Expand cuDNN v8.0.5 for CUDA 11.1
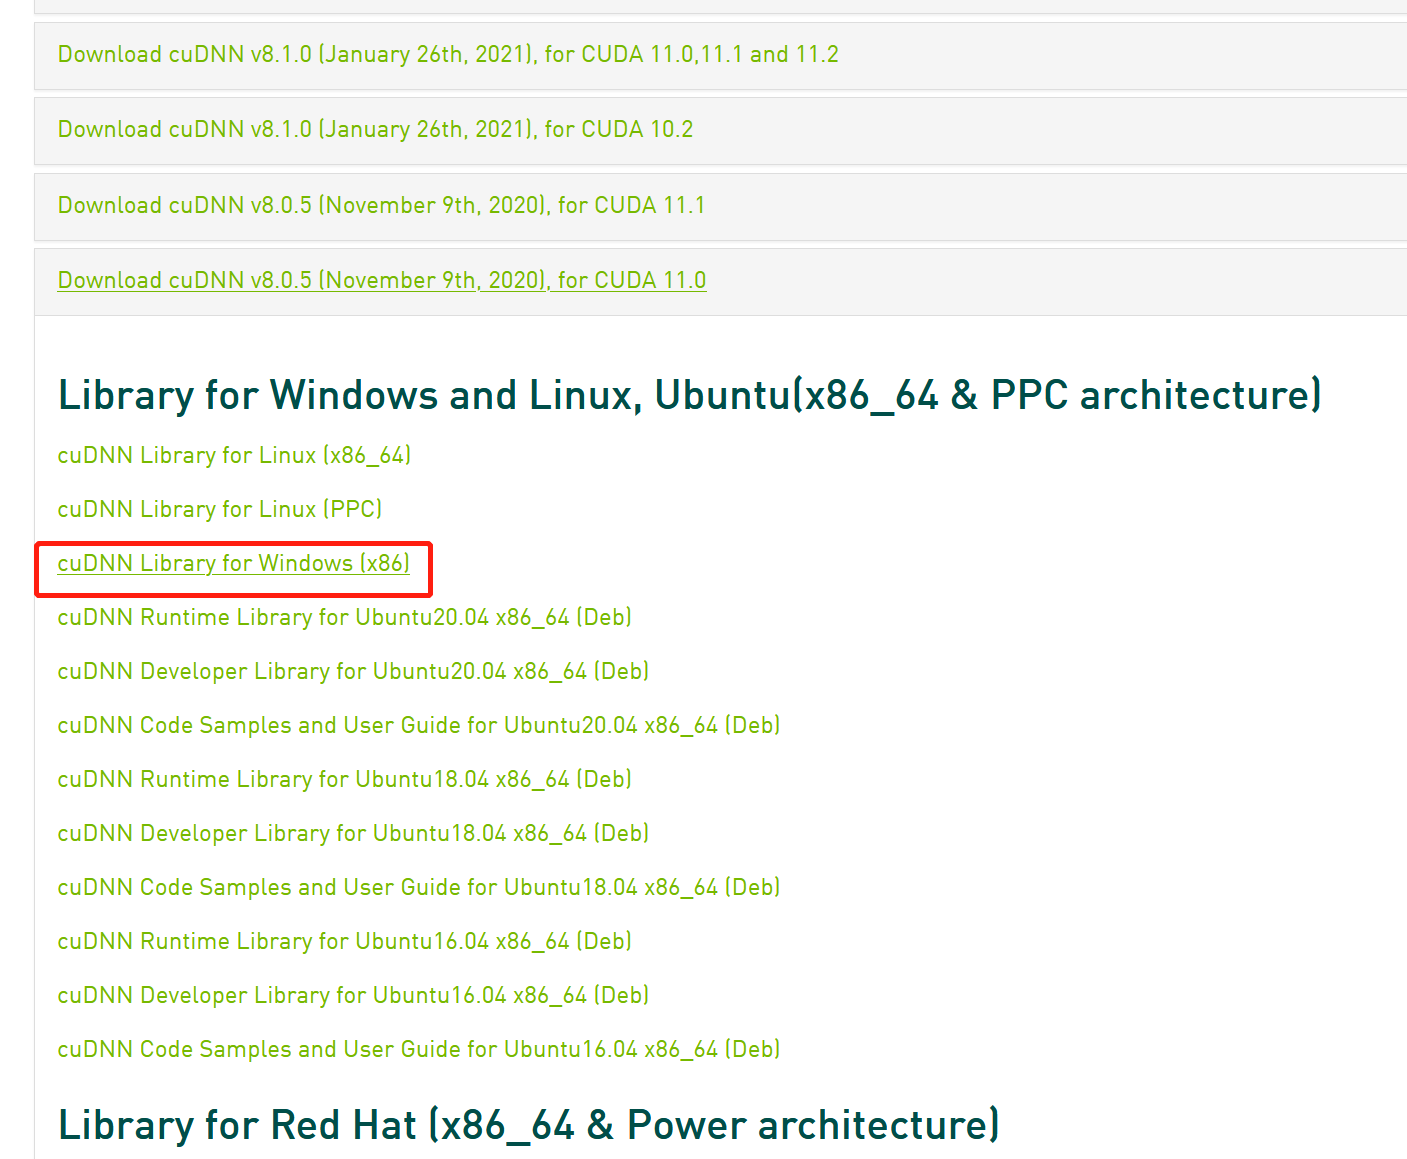Viewport: 1407px width, 1159px height. tap(381, 205)
